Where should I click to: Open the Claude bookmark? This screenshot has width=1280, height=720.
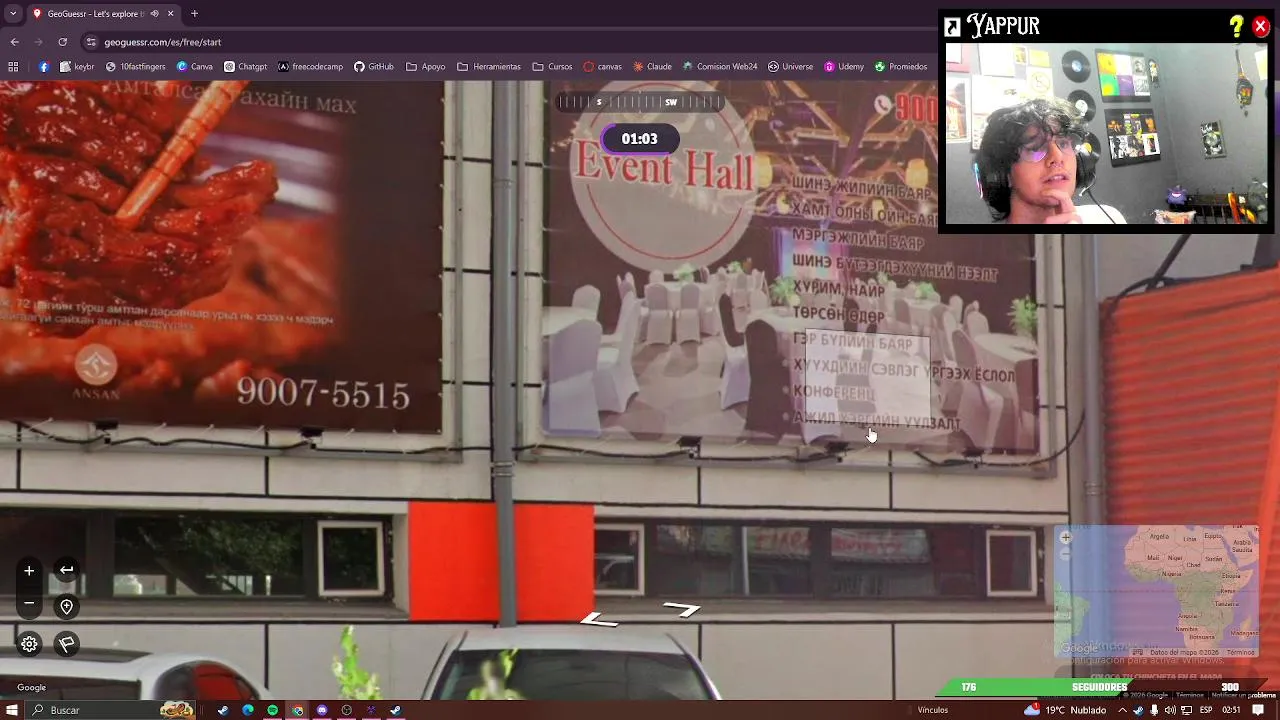coord(652,67)
